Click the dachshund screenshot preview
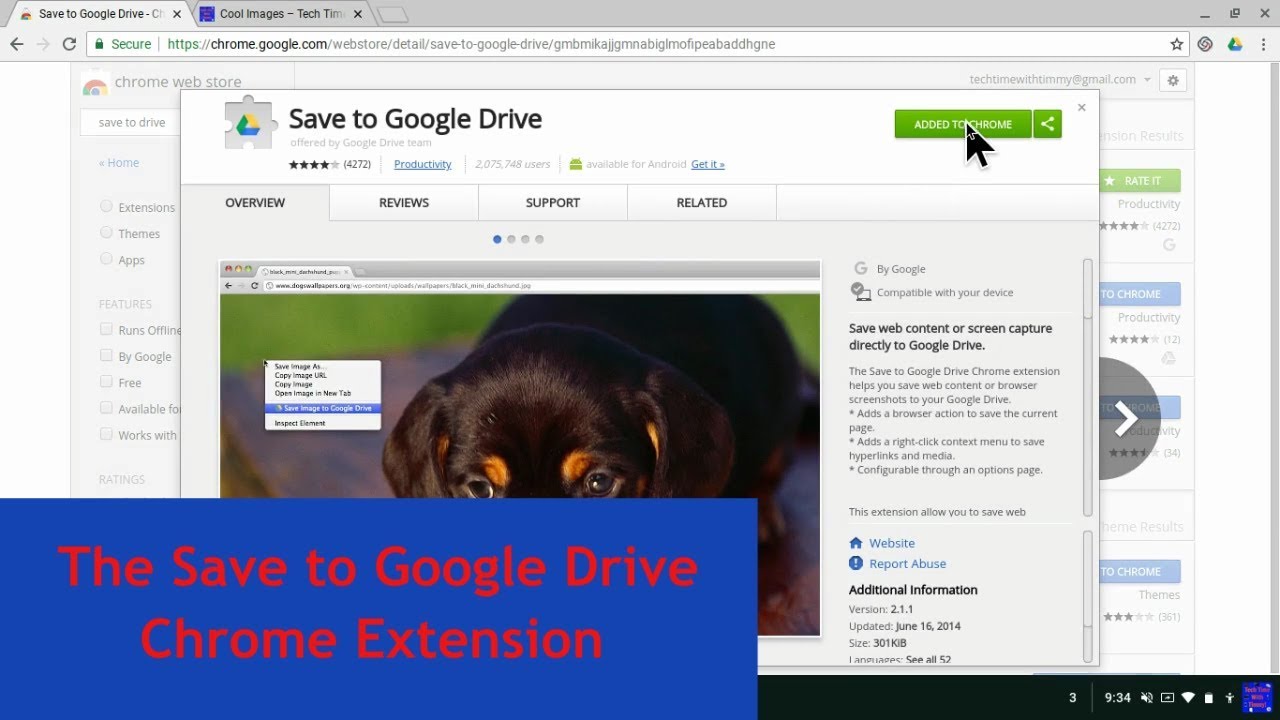Viewport: 1280px width, 720px height. coord(520,448)
